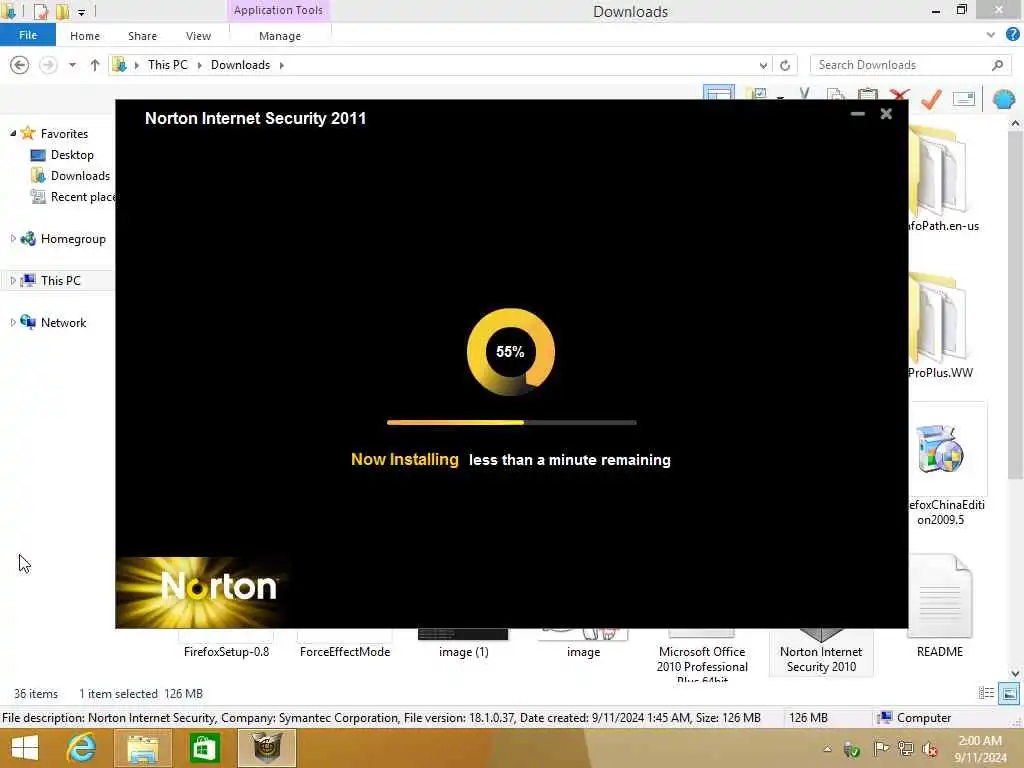Click the Downloads breadcrumb segment
Screen dimensions: 1024x768
(240, 65)
